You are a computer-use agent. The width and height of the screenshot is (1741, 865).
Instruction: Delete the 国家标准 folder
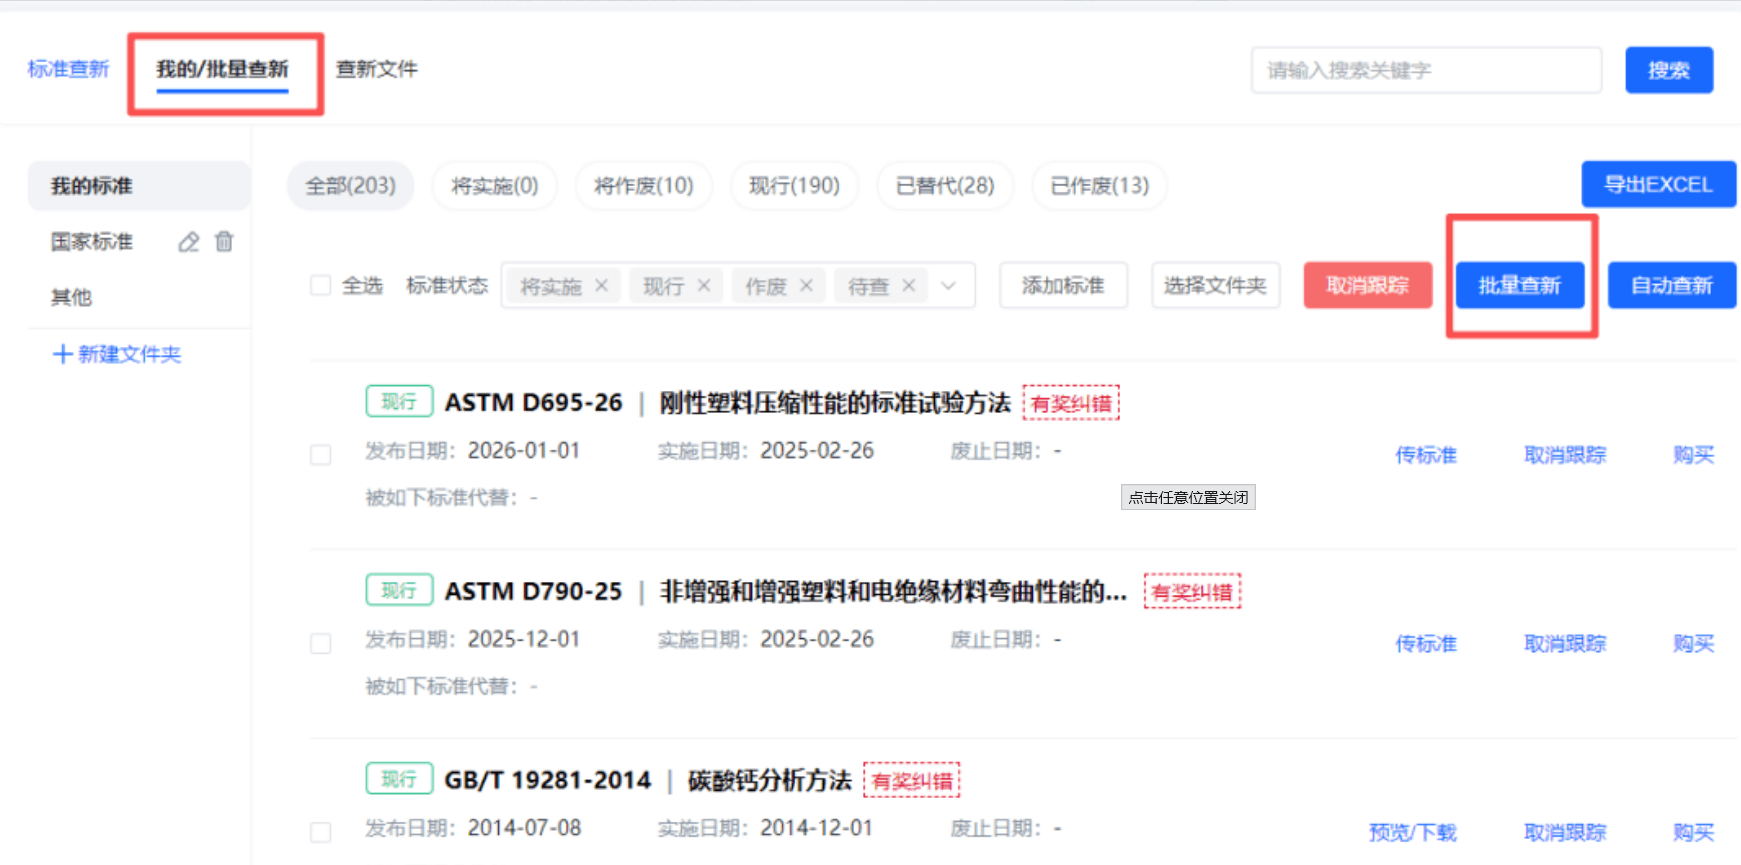pos(224,242)
